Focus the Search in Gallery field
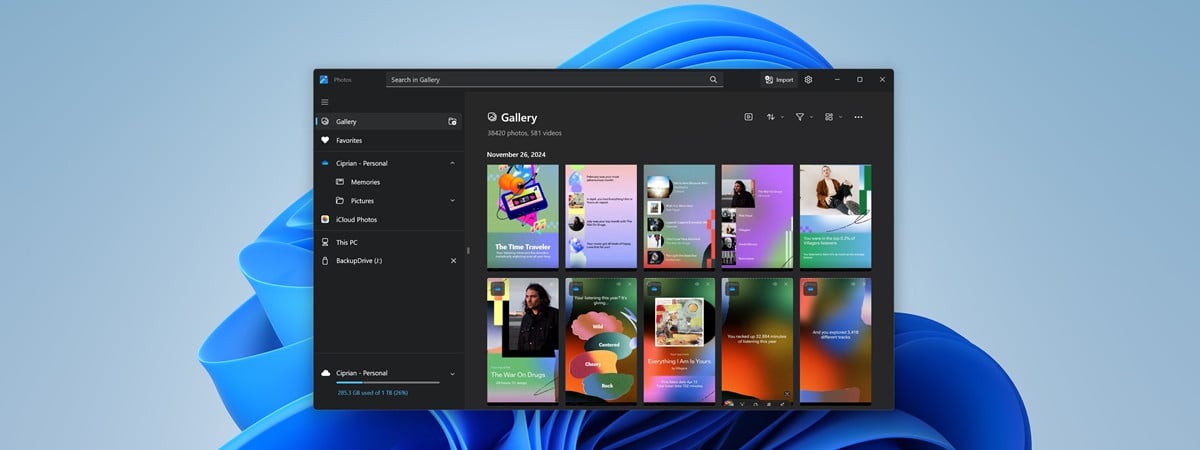The width and height of the screenshot is (1200, 450). (555, 80)
